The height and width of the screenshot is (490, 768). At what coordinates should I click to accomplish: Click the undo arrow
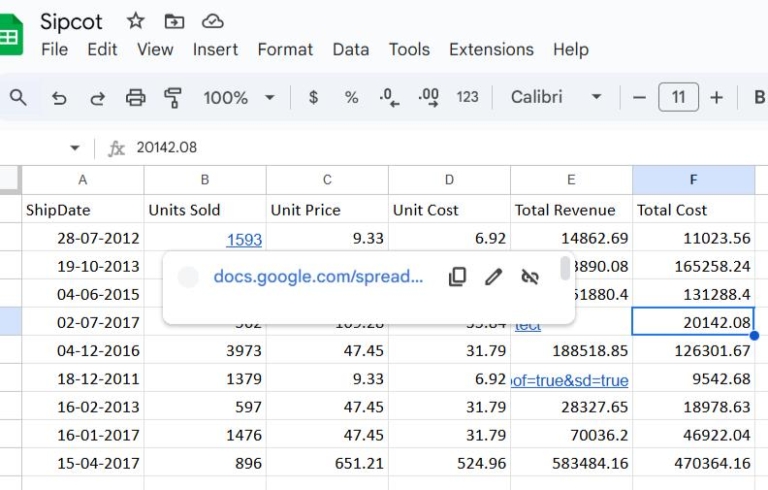pos(59,97)
